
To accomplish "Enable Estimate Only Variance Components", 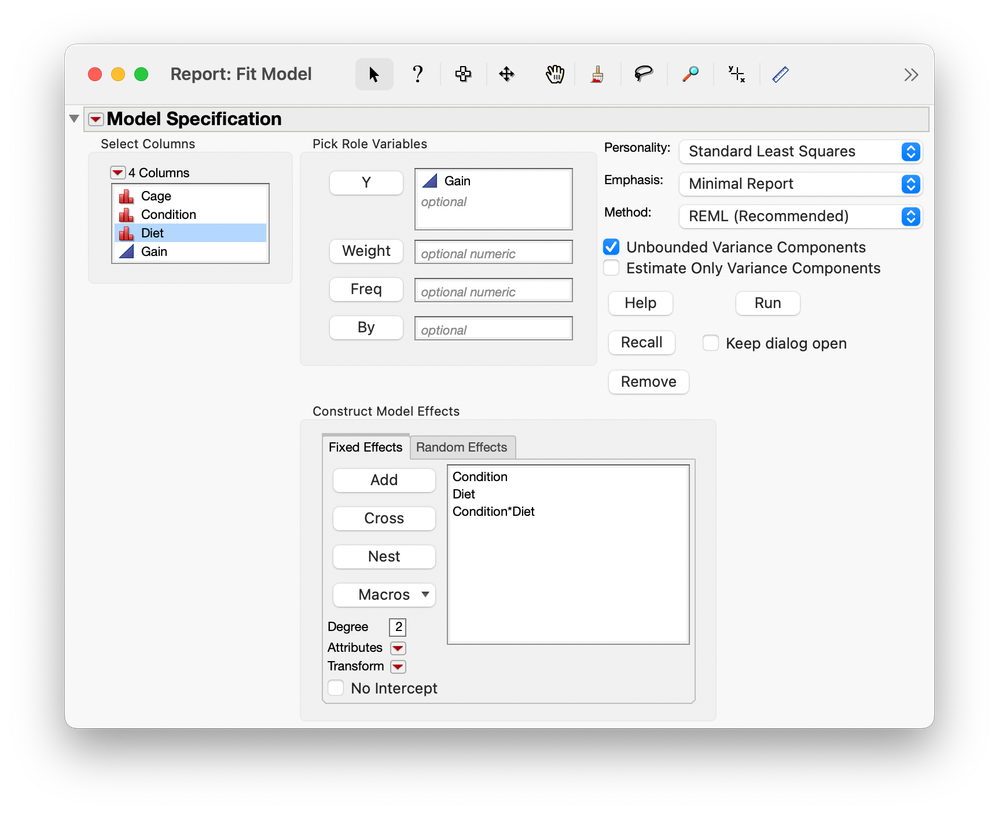I will pyautogui.click(x=610, y=268).
